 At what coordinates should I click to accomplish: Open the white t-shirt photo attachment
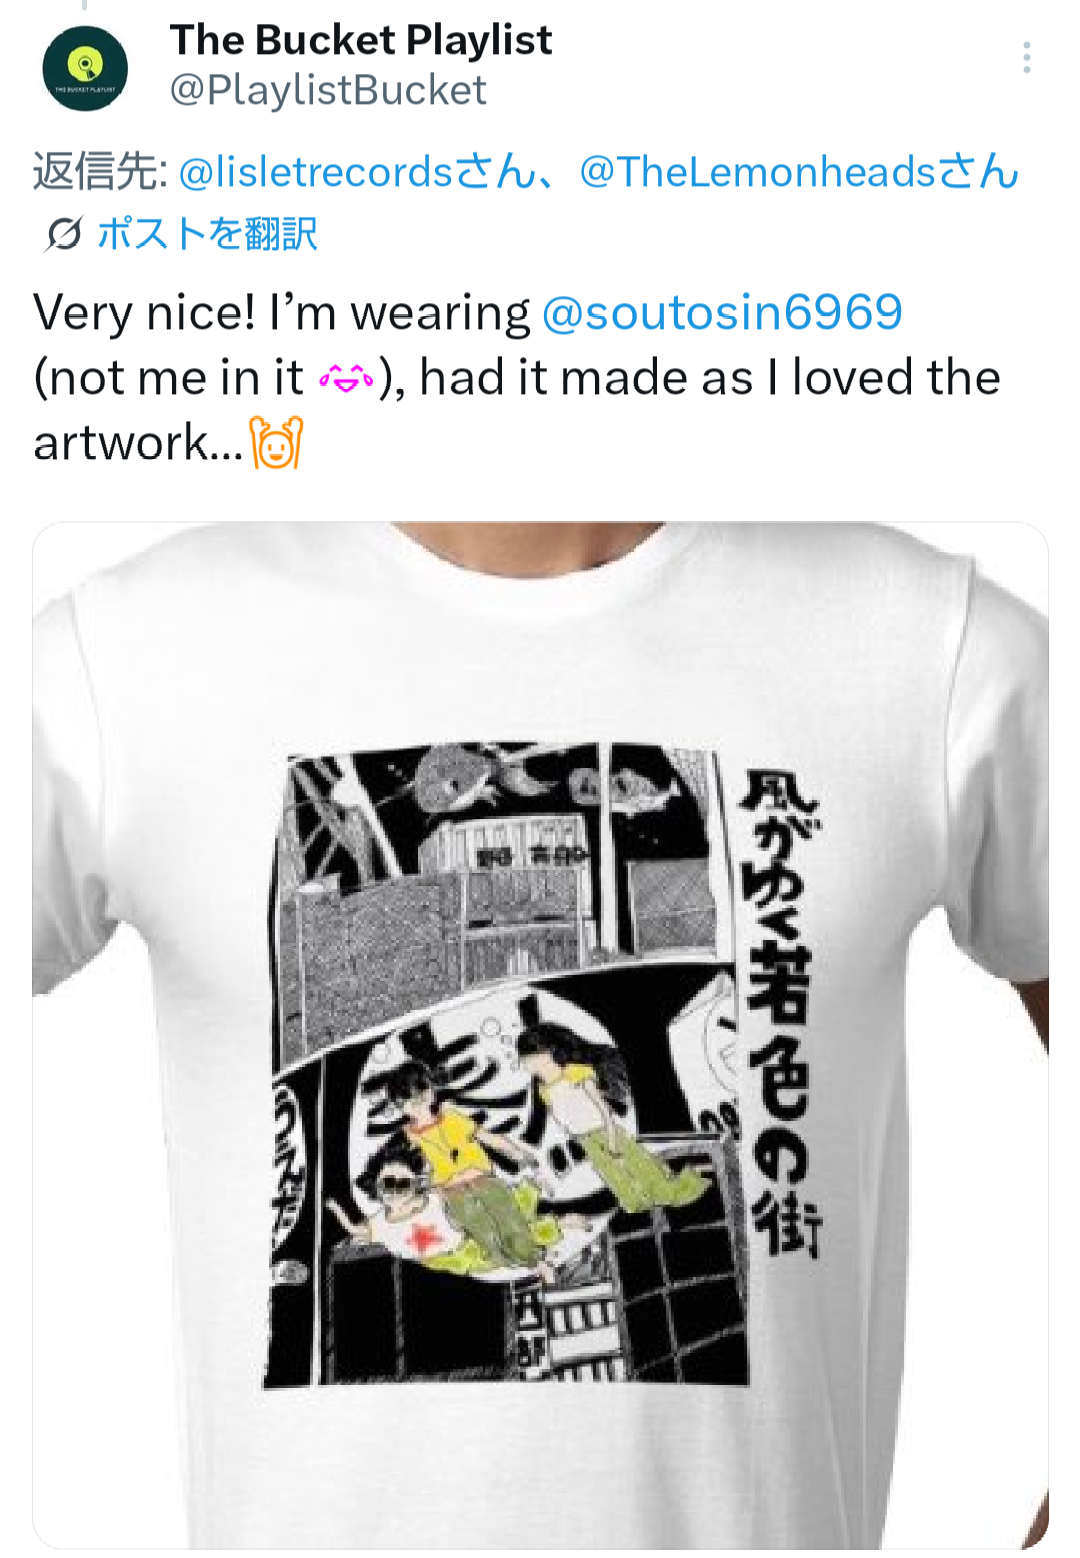point(540,1035)
